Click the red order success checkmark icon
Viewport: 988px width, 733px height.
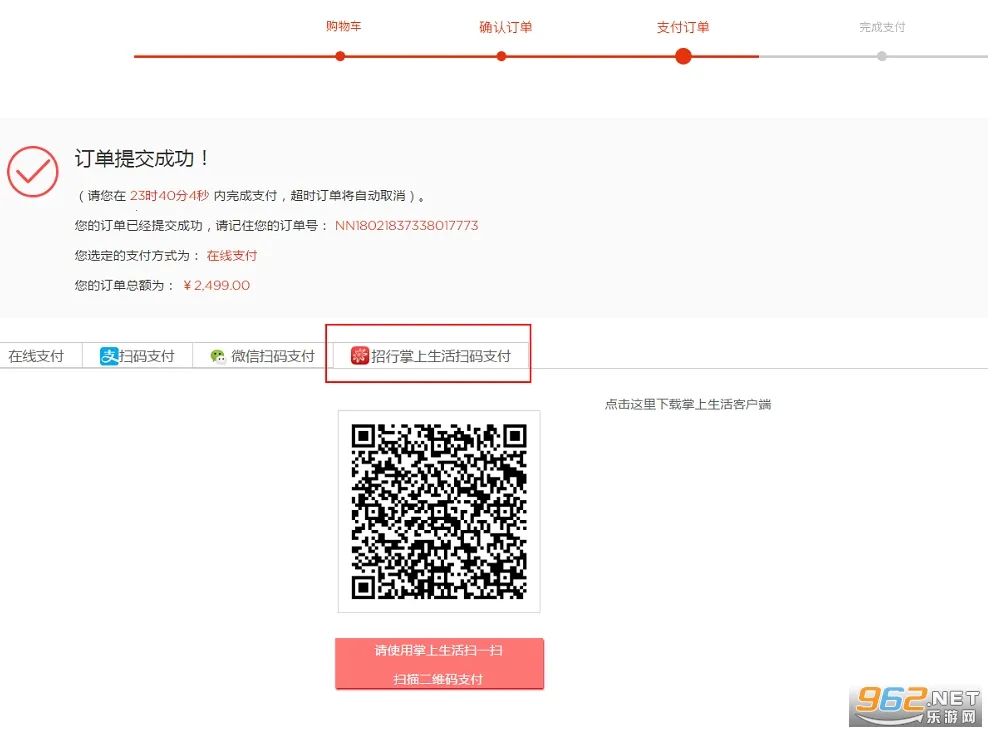pyautogui.click(x=33, y=171)
